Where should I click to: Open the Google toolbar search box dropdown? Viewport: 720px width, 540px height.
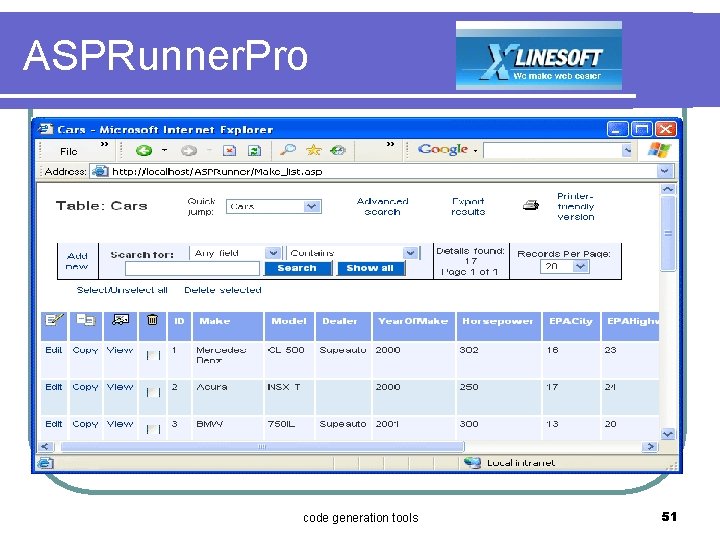point(626,150)
